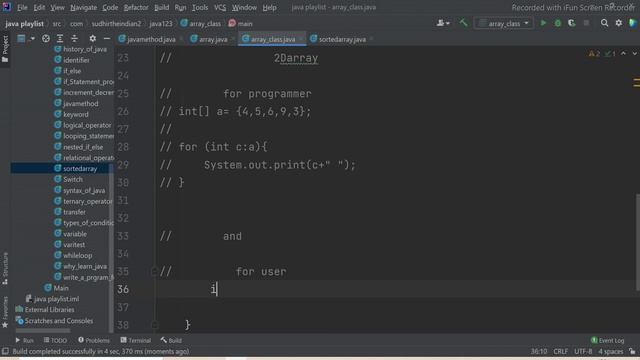Open the Build menu

coord(162,7)
